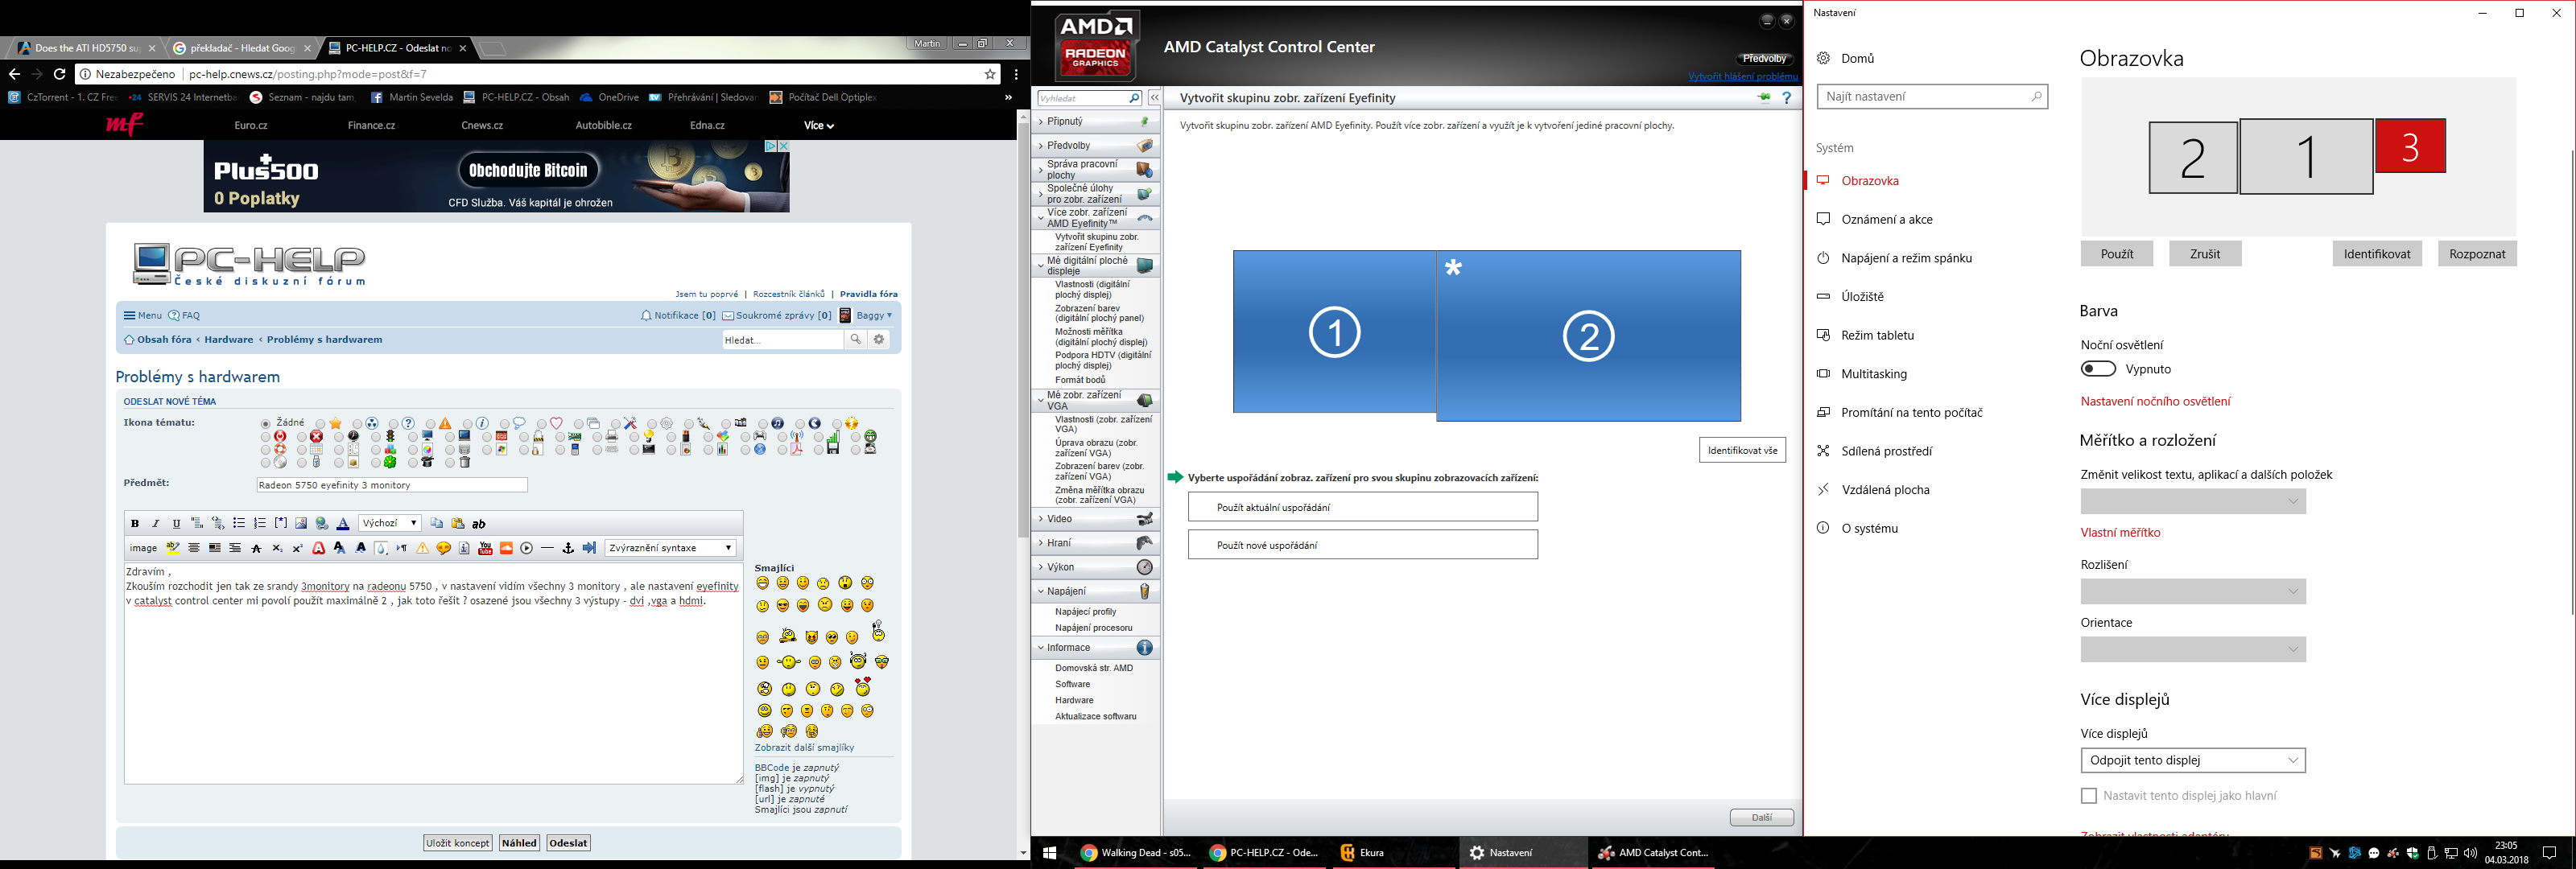Screen dimensions: 2576x869
Task: Click Rozpoznat button in Settings
Action: click(x=2477, y=254)
